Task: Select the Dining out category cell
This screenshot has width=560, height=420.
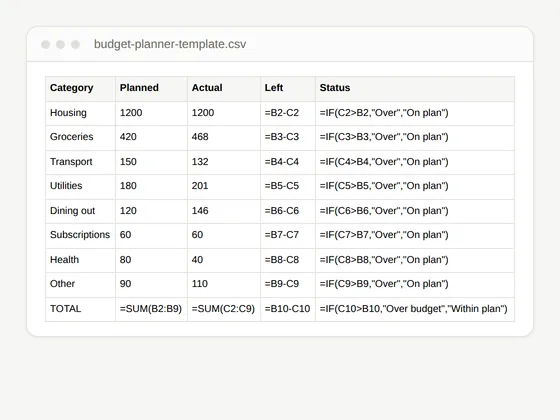Action: 80,211
